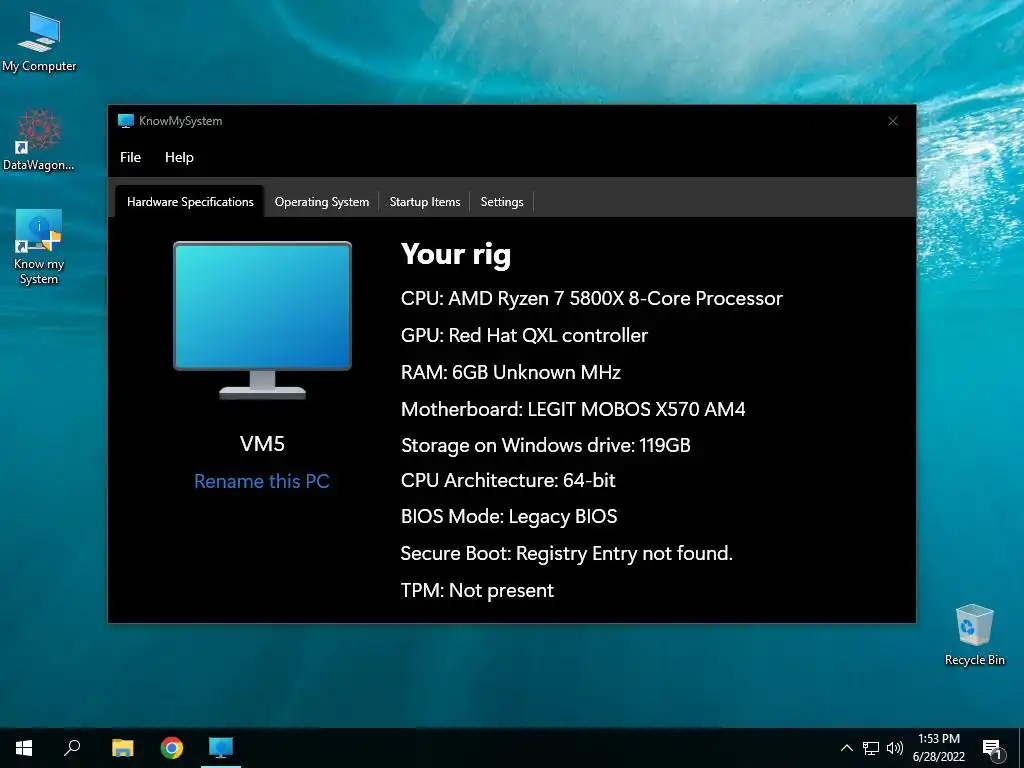Click the Your rig heading
This screenshot has width=1024, height=768.
[456, 255]
